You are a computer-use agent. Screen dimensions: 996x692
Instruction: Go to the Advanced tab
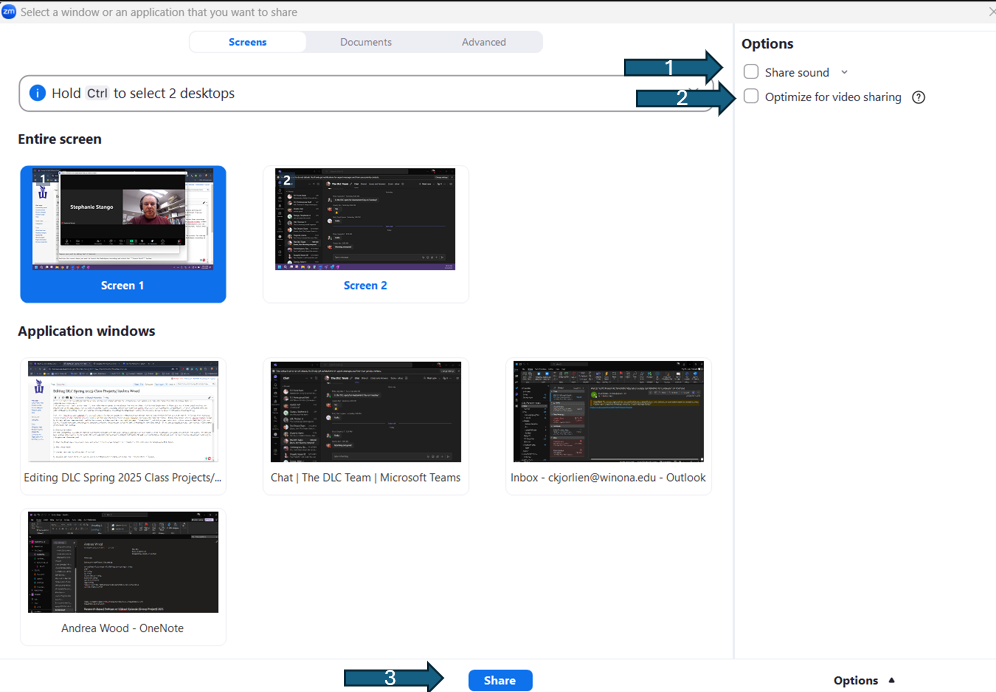tap(483, 42)
